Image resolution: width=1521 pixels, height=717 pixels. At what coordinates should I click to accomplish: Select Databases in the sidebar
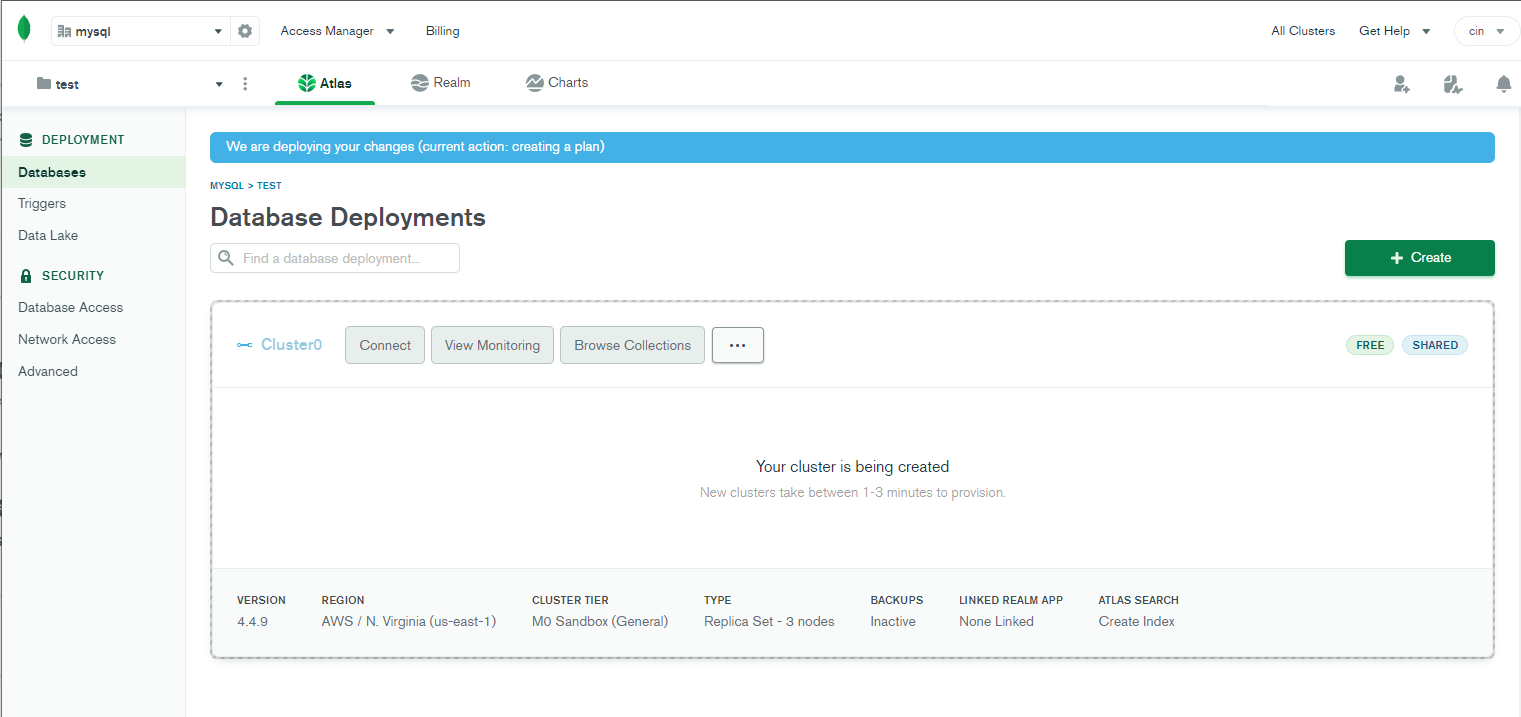(x=93, y=172)
